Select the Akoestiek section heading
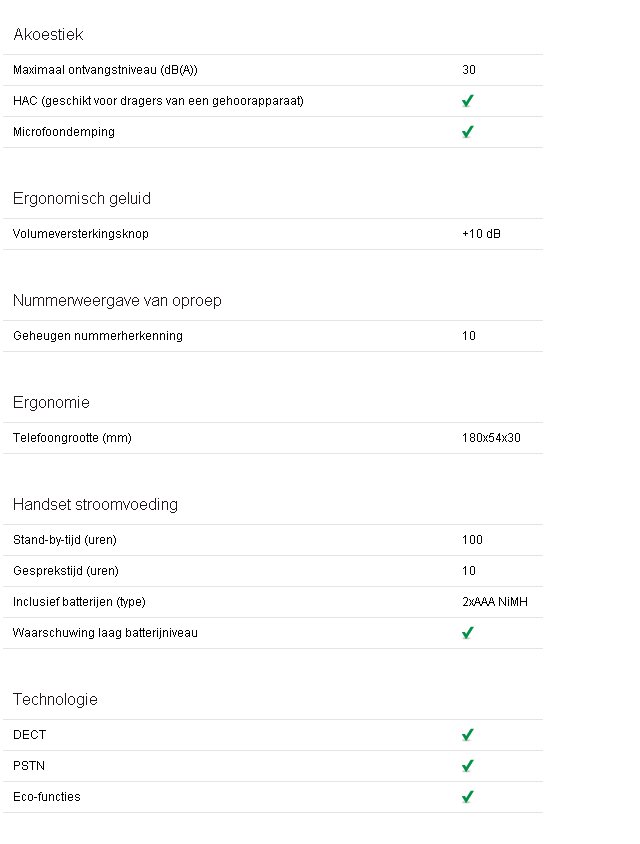This screenshot has height=844, width=640. [x=48, y=34]
